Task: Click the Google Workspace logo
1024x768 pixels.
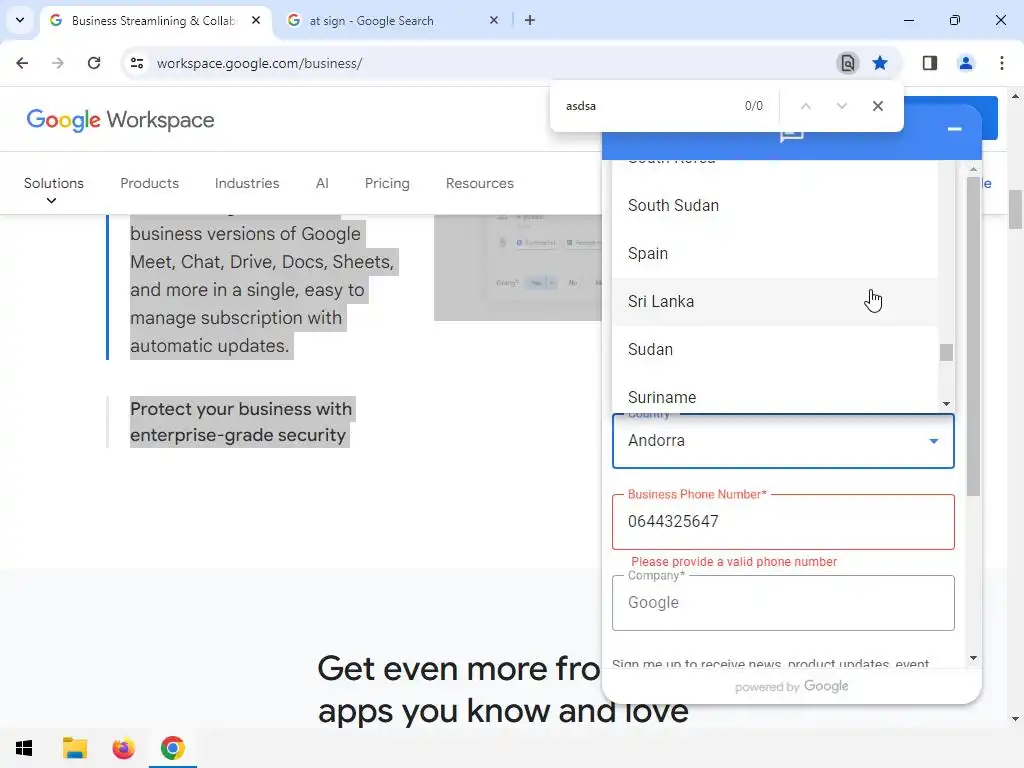Action: [x=120, y=120]
